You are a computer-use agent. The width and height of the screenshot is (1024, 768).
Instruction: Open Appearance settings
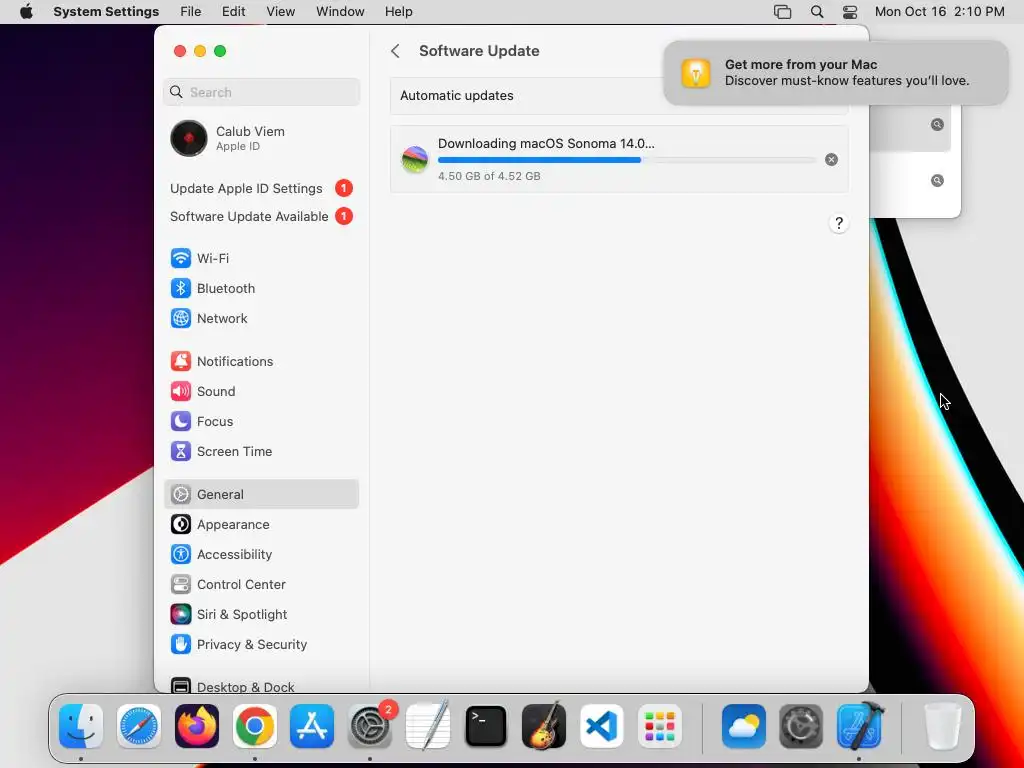coord(261,524)
